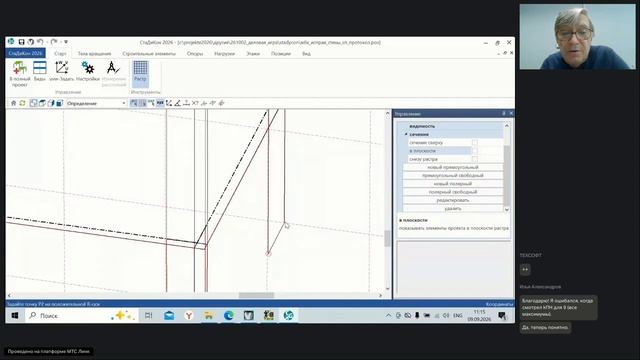Click the second highlighted snap mode icon
640x360 pixels.
142,103
